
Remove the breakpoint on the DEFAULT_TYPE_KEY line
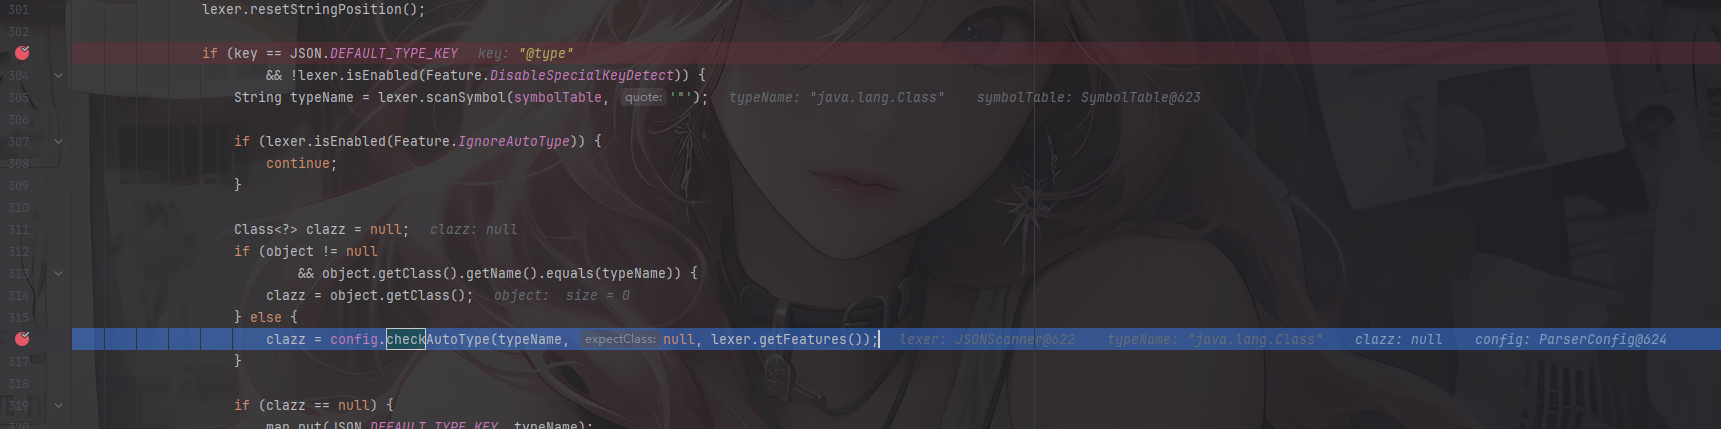(x=22, y=53)
